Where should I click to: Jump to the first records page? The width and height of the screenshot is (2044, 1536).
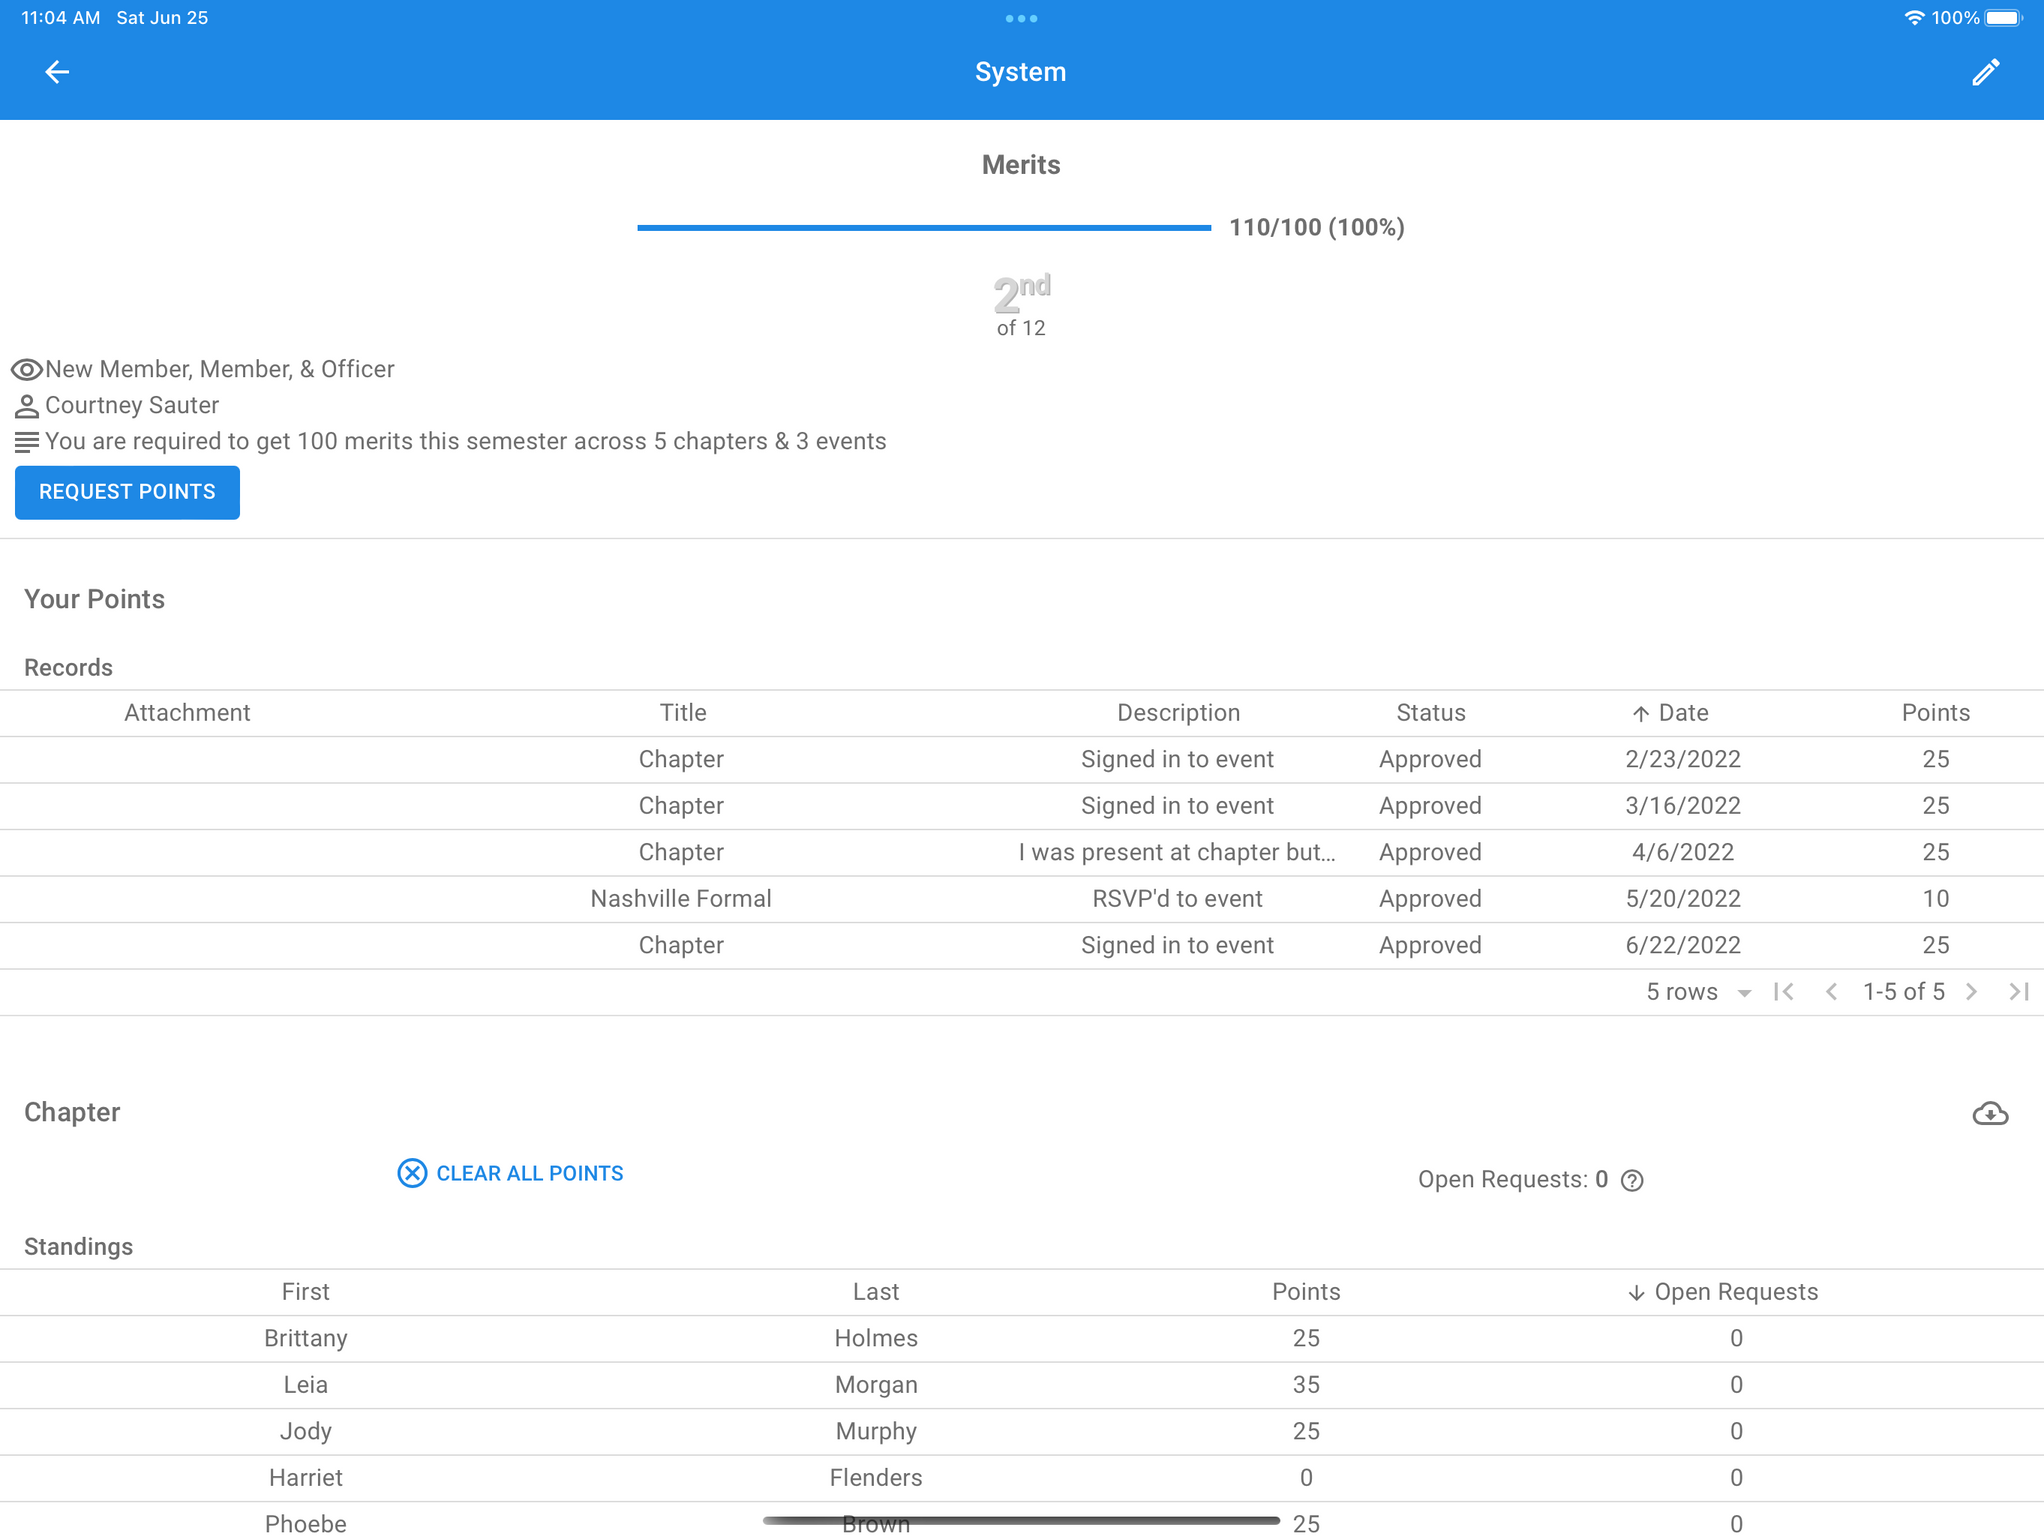1784,992
